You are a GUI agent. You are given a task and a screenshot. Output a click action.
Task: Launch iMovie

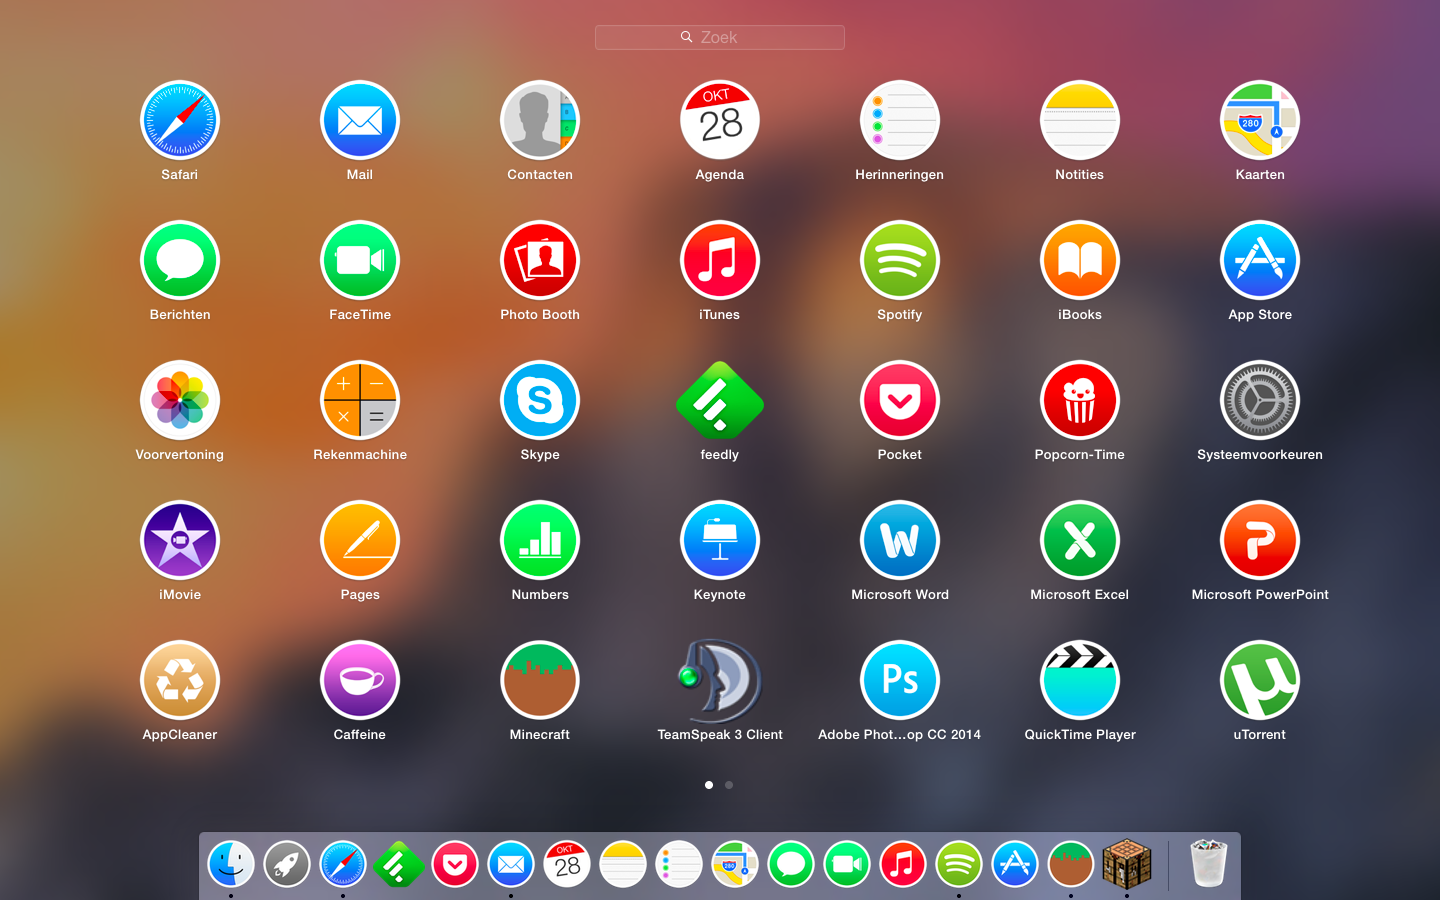(180, 540)
